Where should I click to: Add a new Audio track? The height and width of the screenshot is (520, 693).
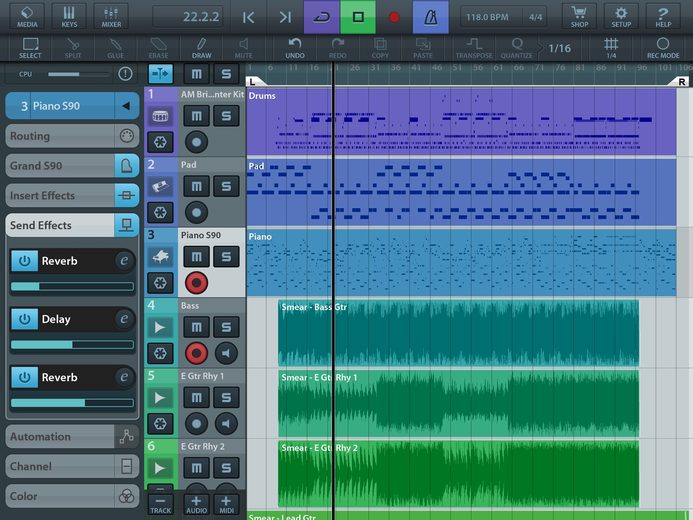click(x=196, y=504)
